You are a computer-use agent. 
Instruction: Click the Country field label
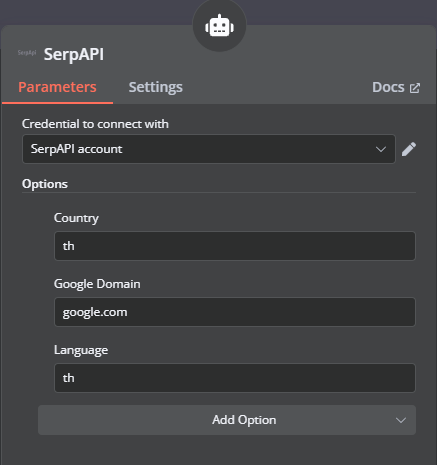pyautogui.click(x=76, y=218)
